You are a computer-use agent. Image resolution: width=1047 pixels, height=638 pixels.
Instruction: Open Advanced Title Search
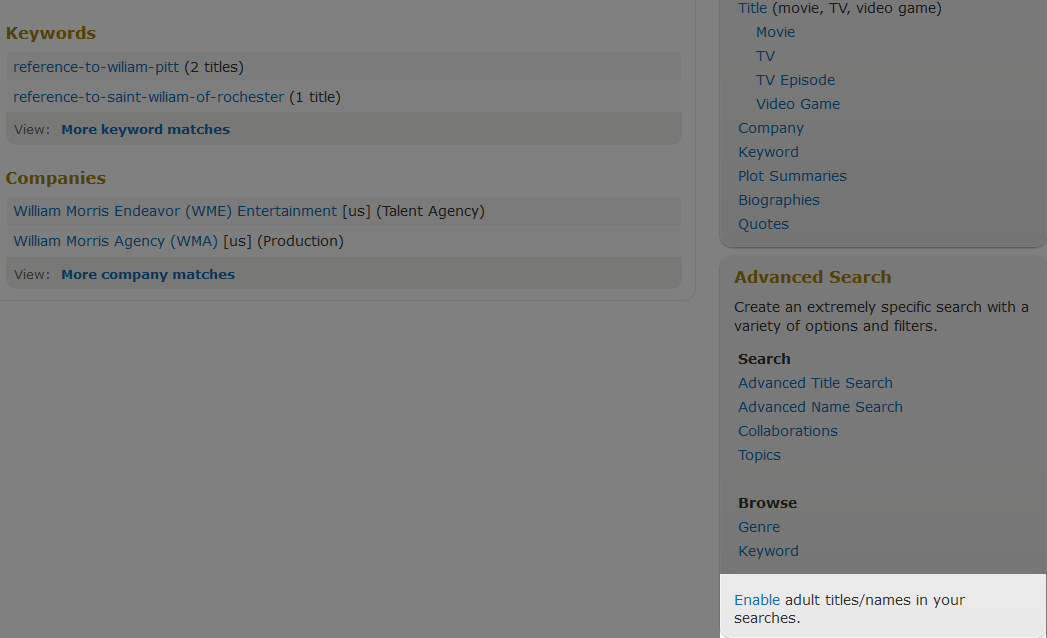[x=815, y=383]
